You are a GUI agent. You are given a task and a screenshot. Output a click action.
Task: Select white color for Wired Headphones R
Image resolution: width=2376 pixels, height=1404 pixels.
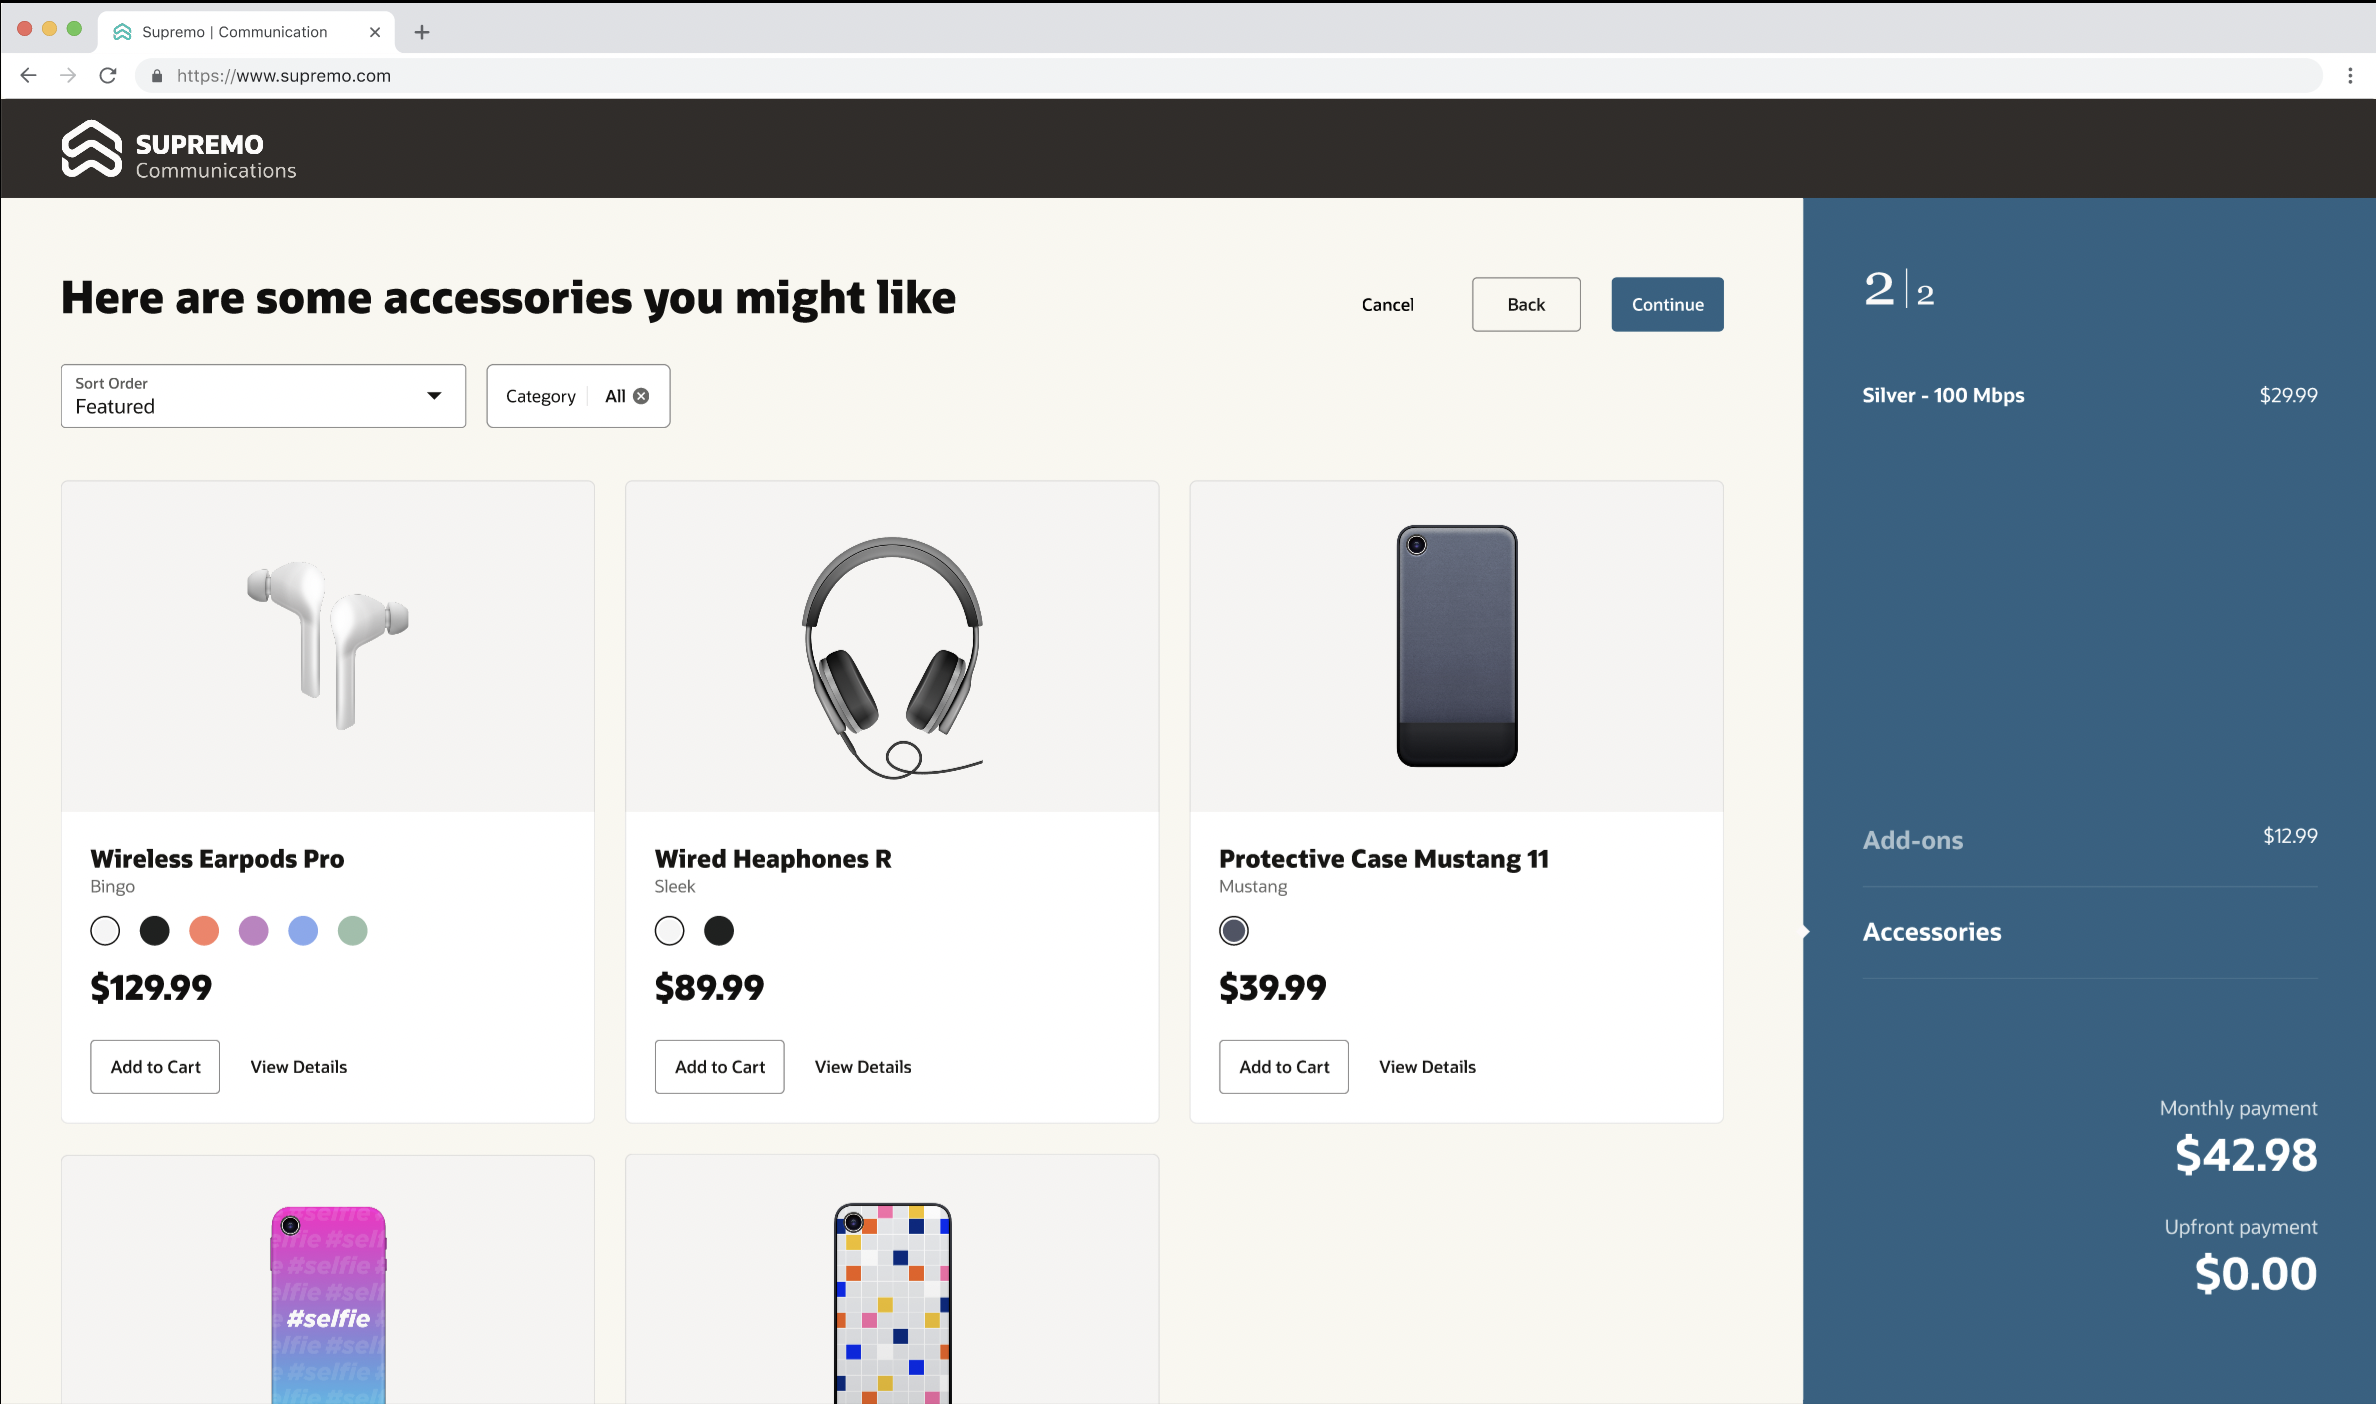pos(669,931)
